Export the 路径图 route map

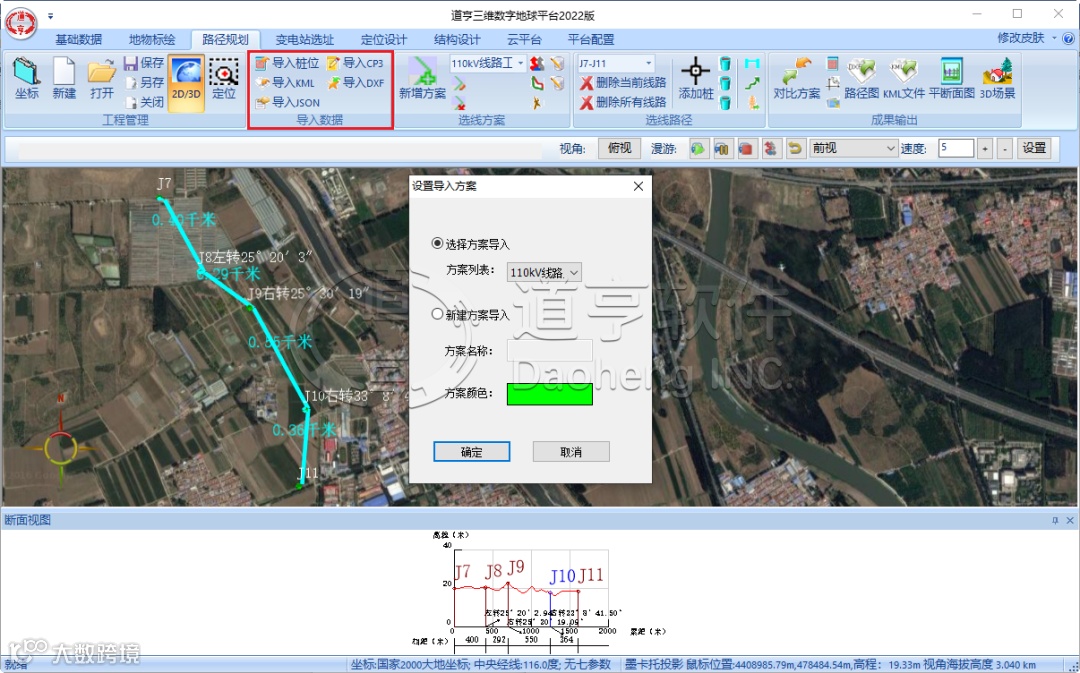pyautogui.click(x=862, y=79)
